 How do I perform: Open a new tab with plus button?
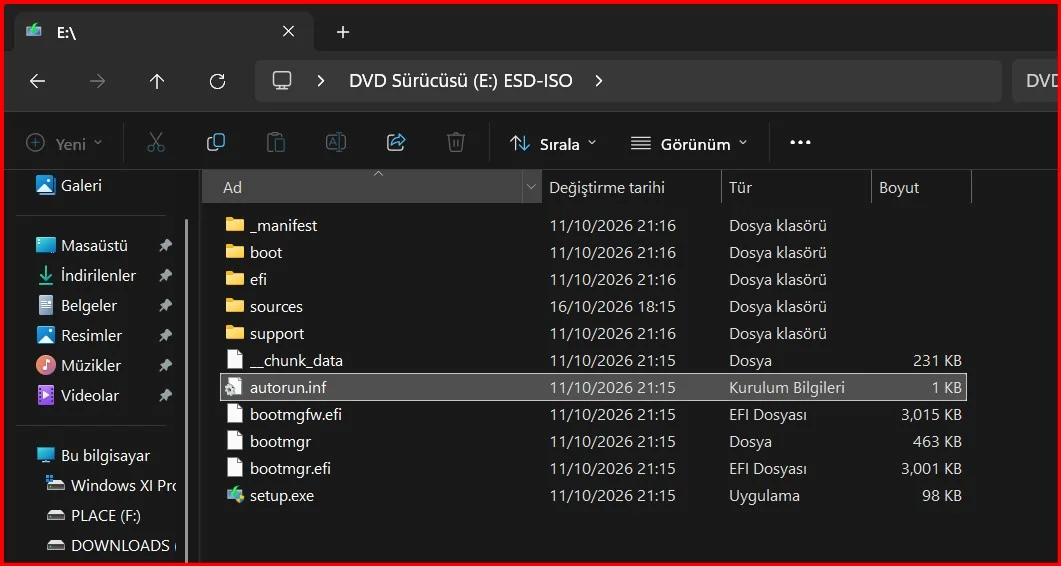coord(343,32)
